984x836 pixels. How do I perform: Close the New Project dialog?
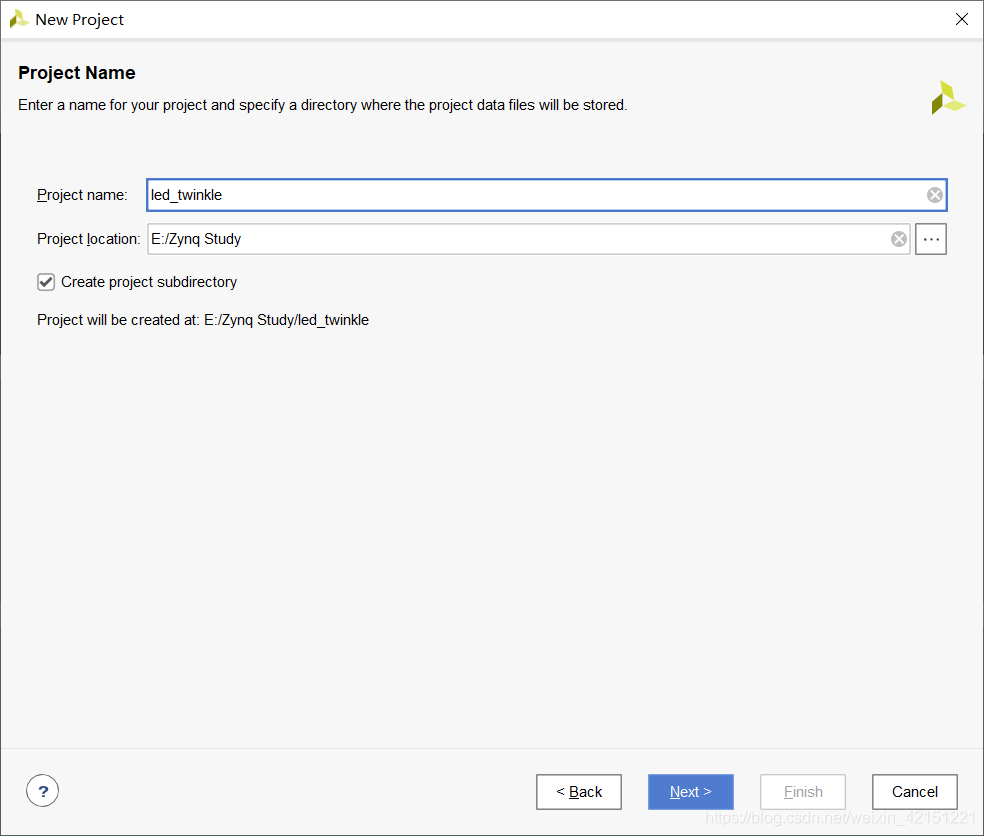[961, 19]
